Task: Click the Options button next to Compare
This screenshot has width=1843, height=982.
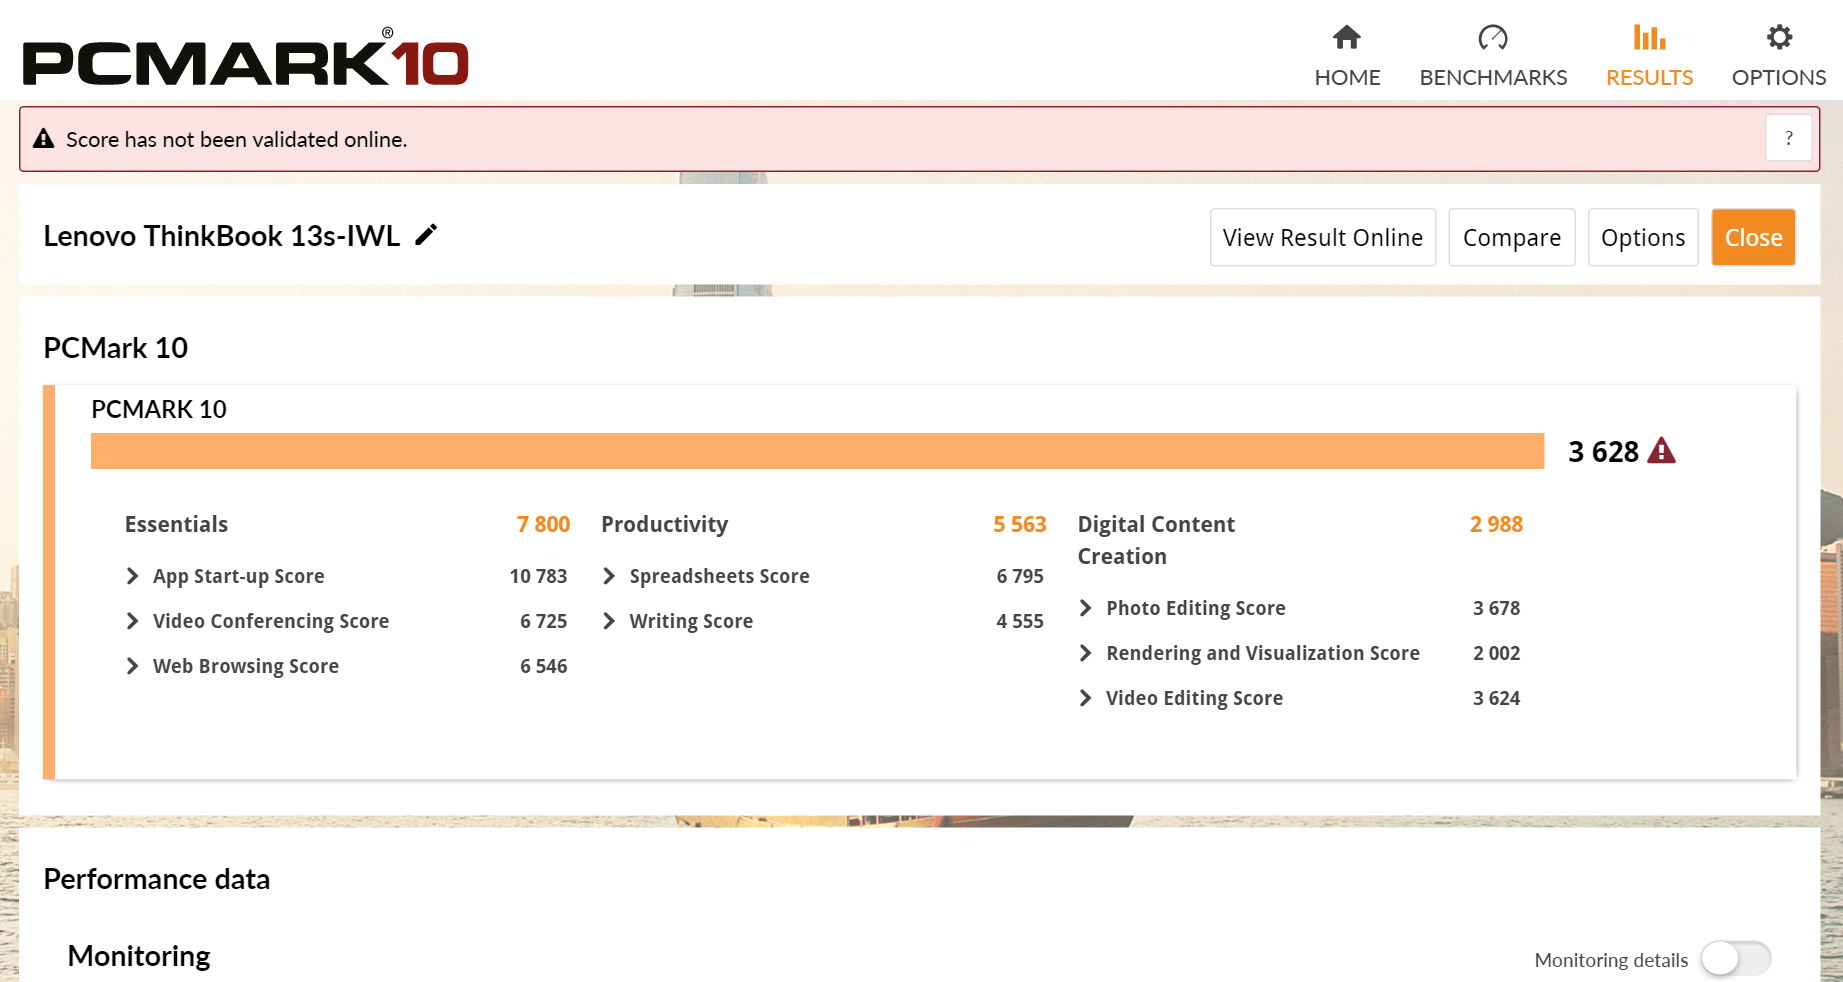Action: [1643, 237]
